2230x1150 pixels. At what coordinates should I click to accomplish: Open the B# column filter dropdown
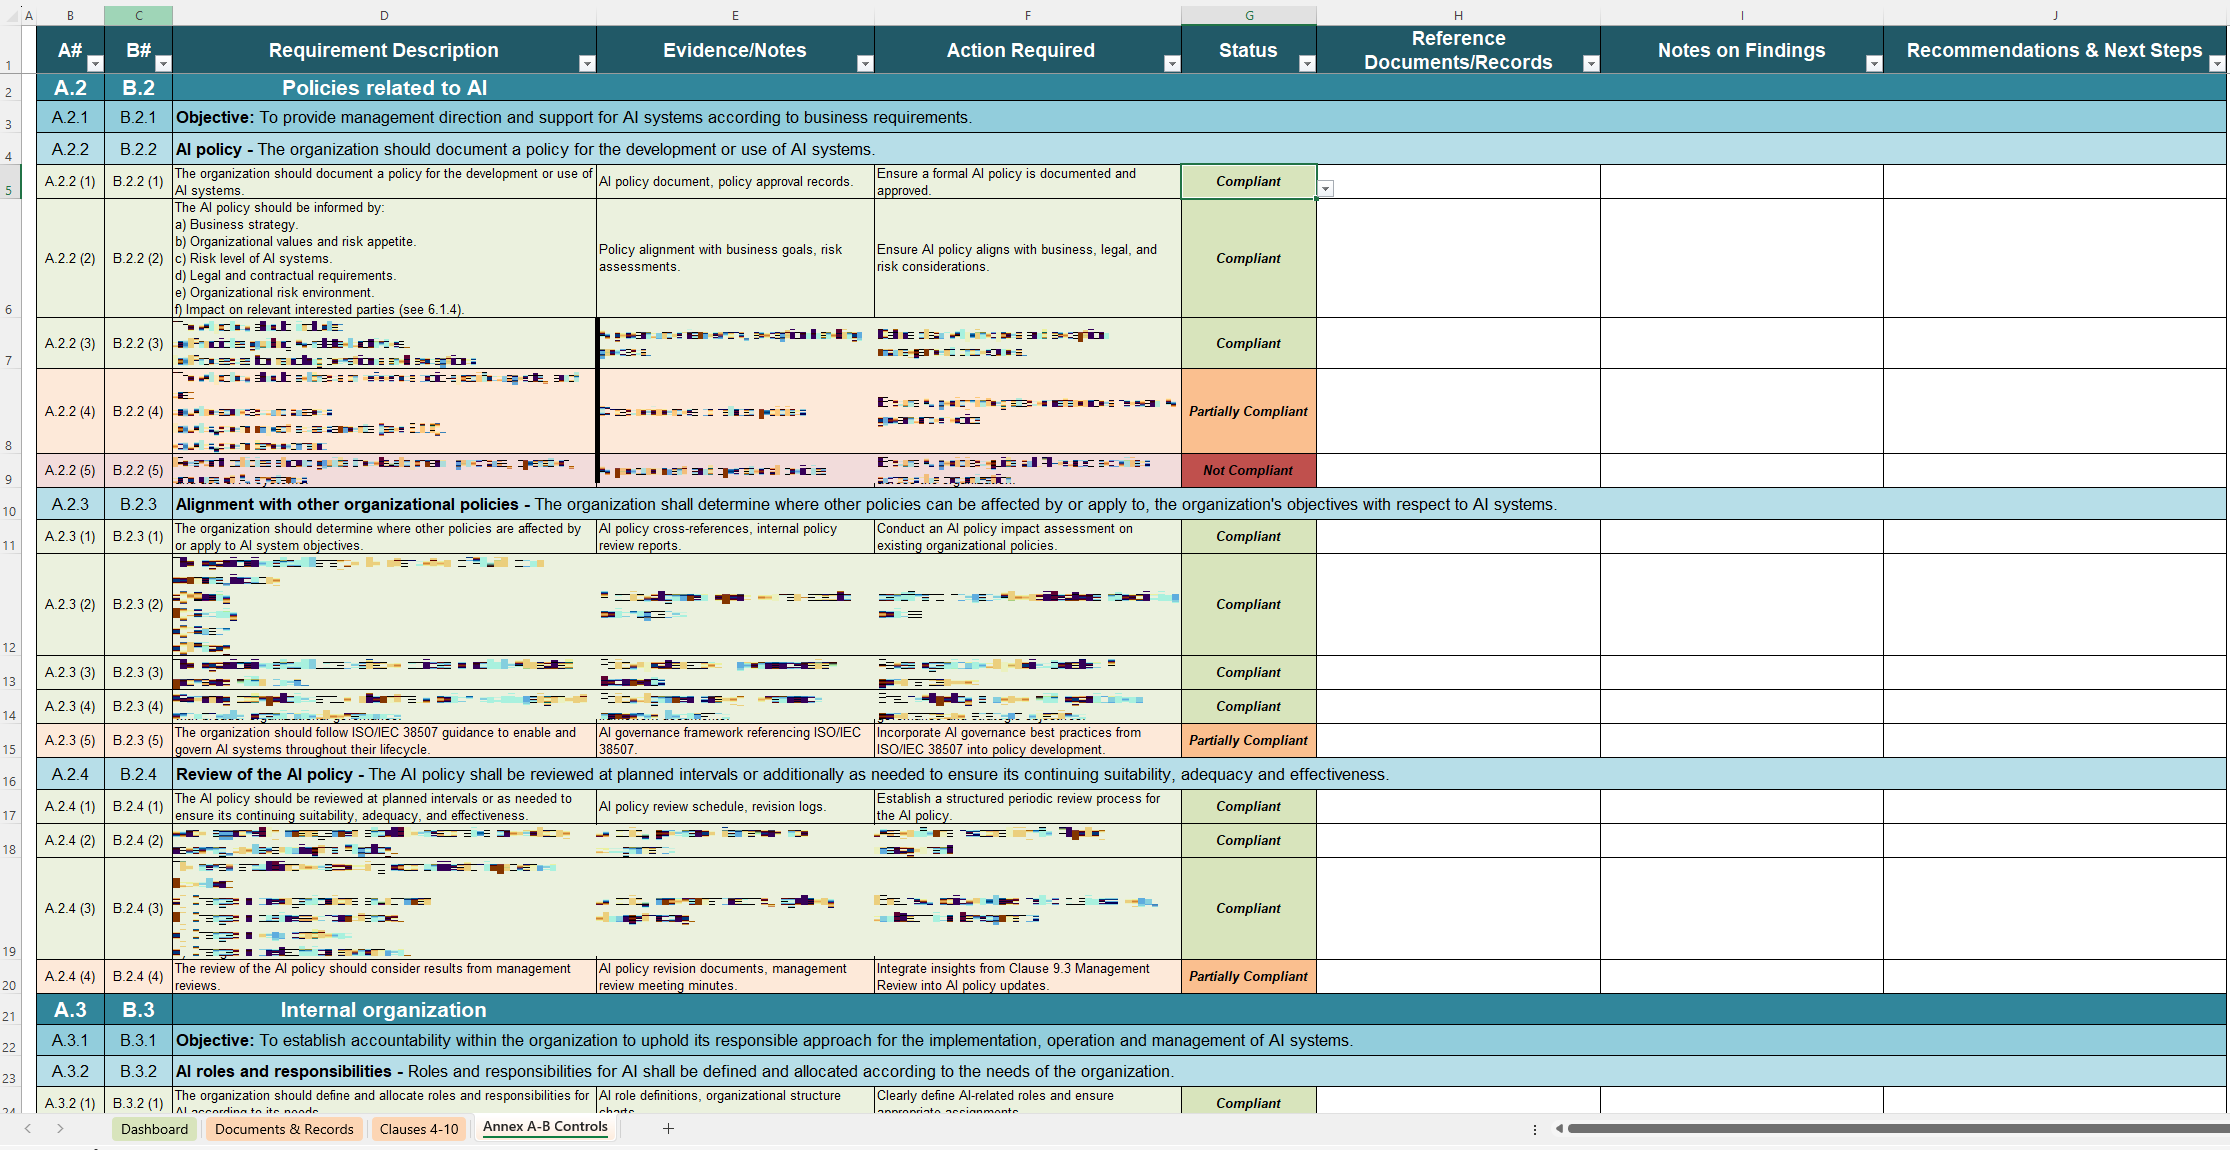[163, 64]
